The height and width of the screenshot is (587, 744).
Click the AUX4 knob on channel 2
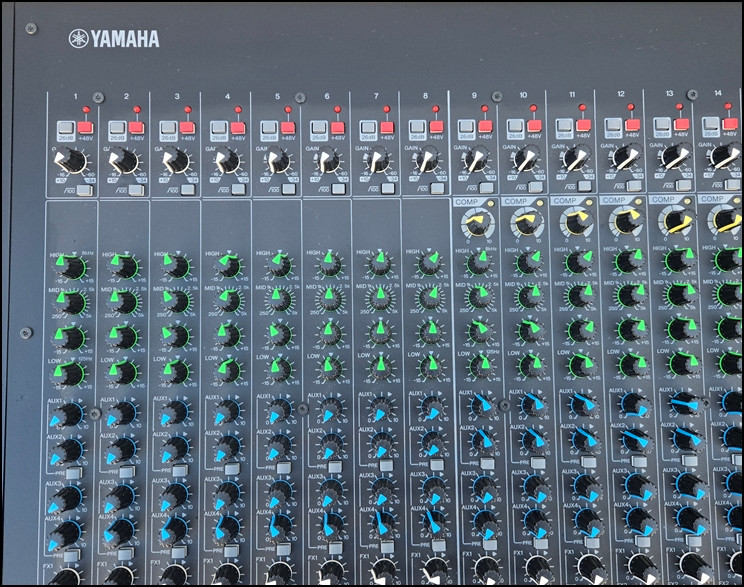[119, 532]
